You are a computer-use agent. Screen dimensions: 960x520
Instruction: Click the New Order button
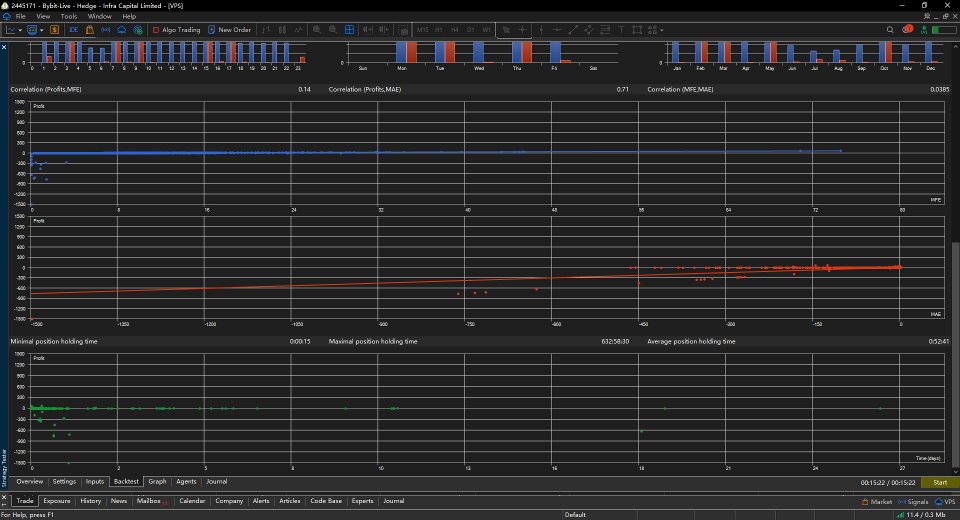pyautogui.click(x=230, y=29)
